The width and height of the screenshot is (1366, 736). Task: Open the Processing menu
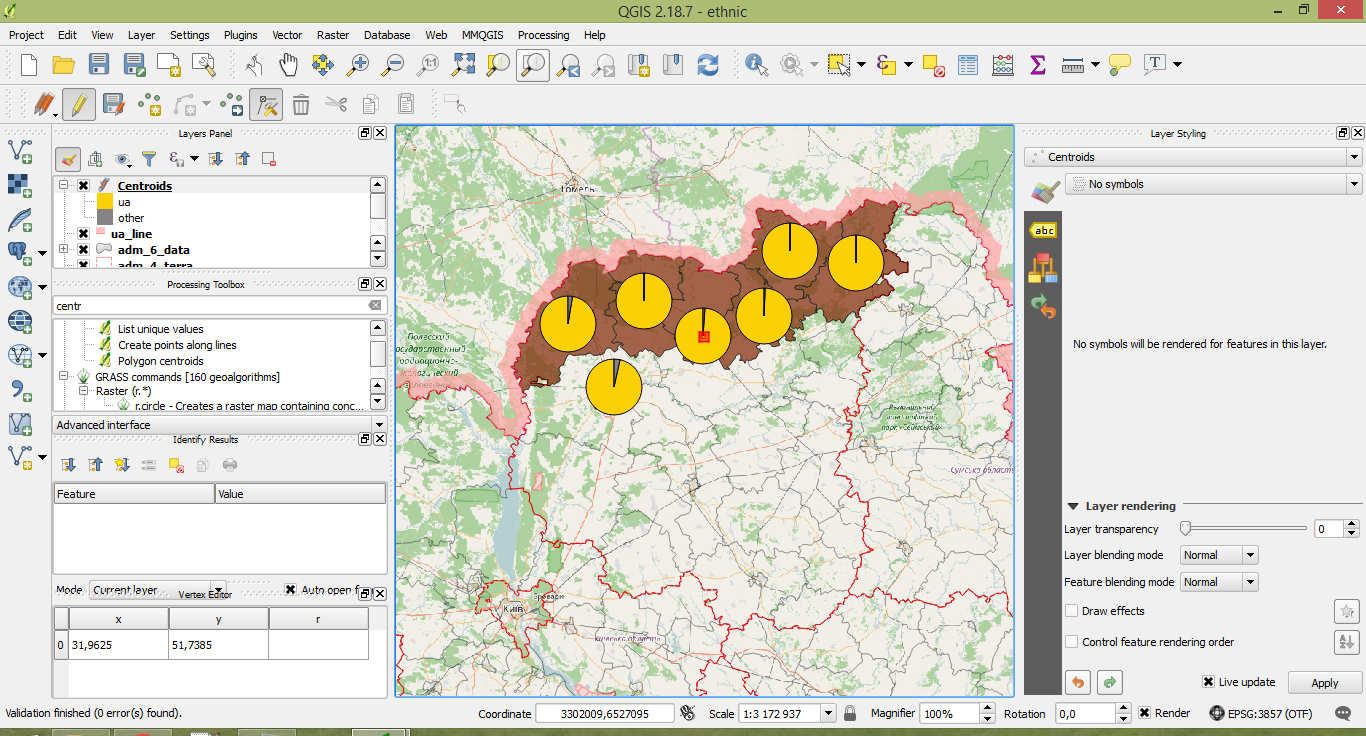[x=543, y=35]
